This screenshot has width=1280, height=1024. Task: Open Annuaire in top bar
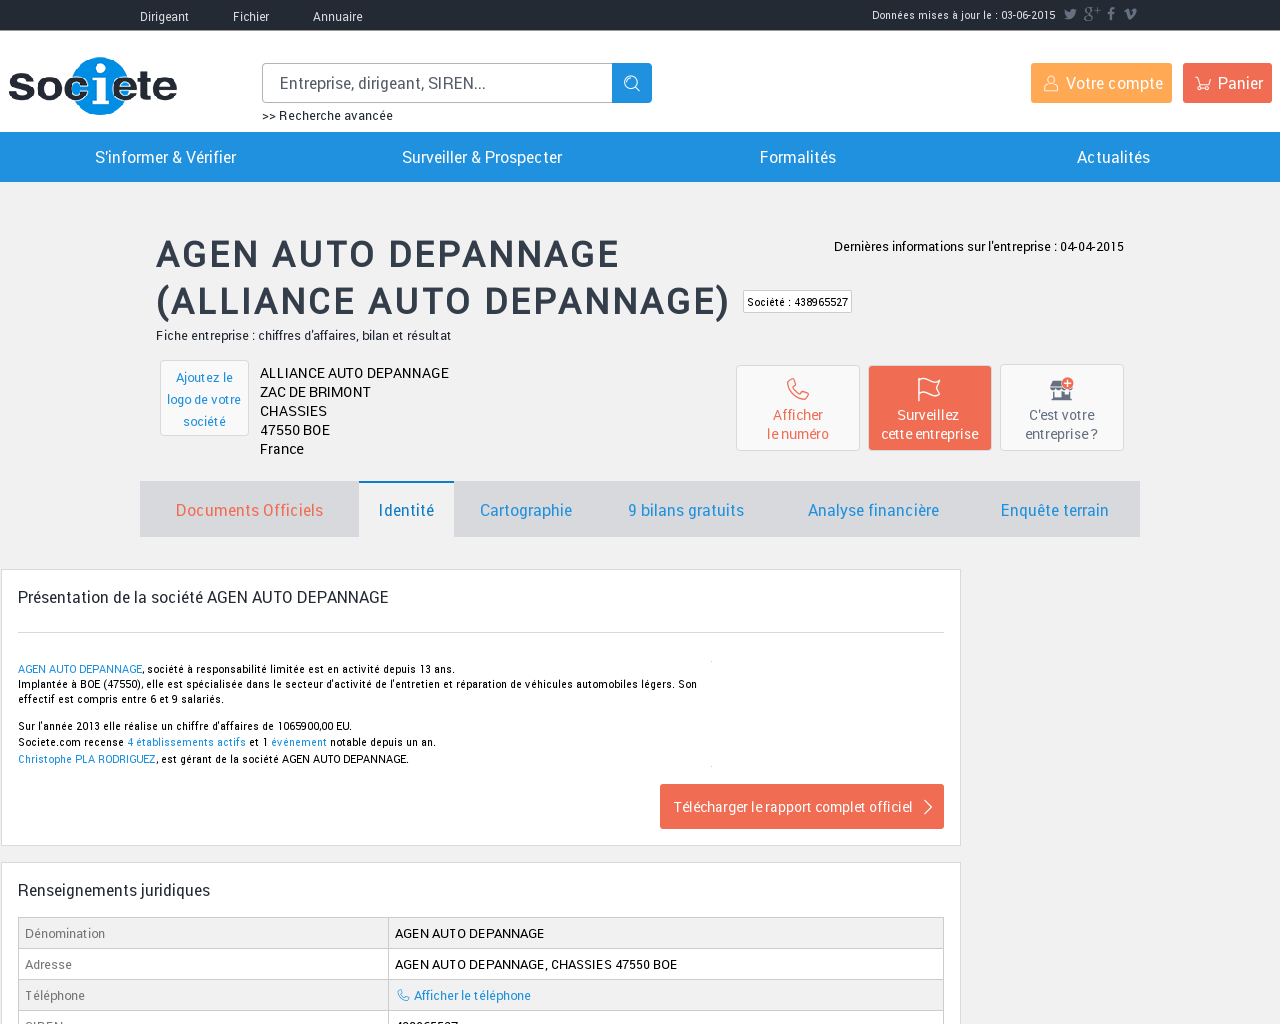[338, 16]
